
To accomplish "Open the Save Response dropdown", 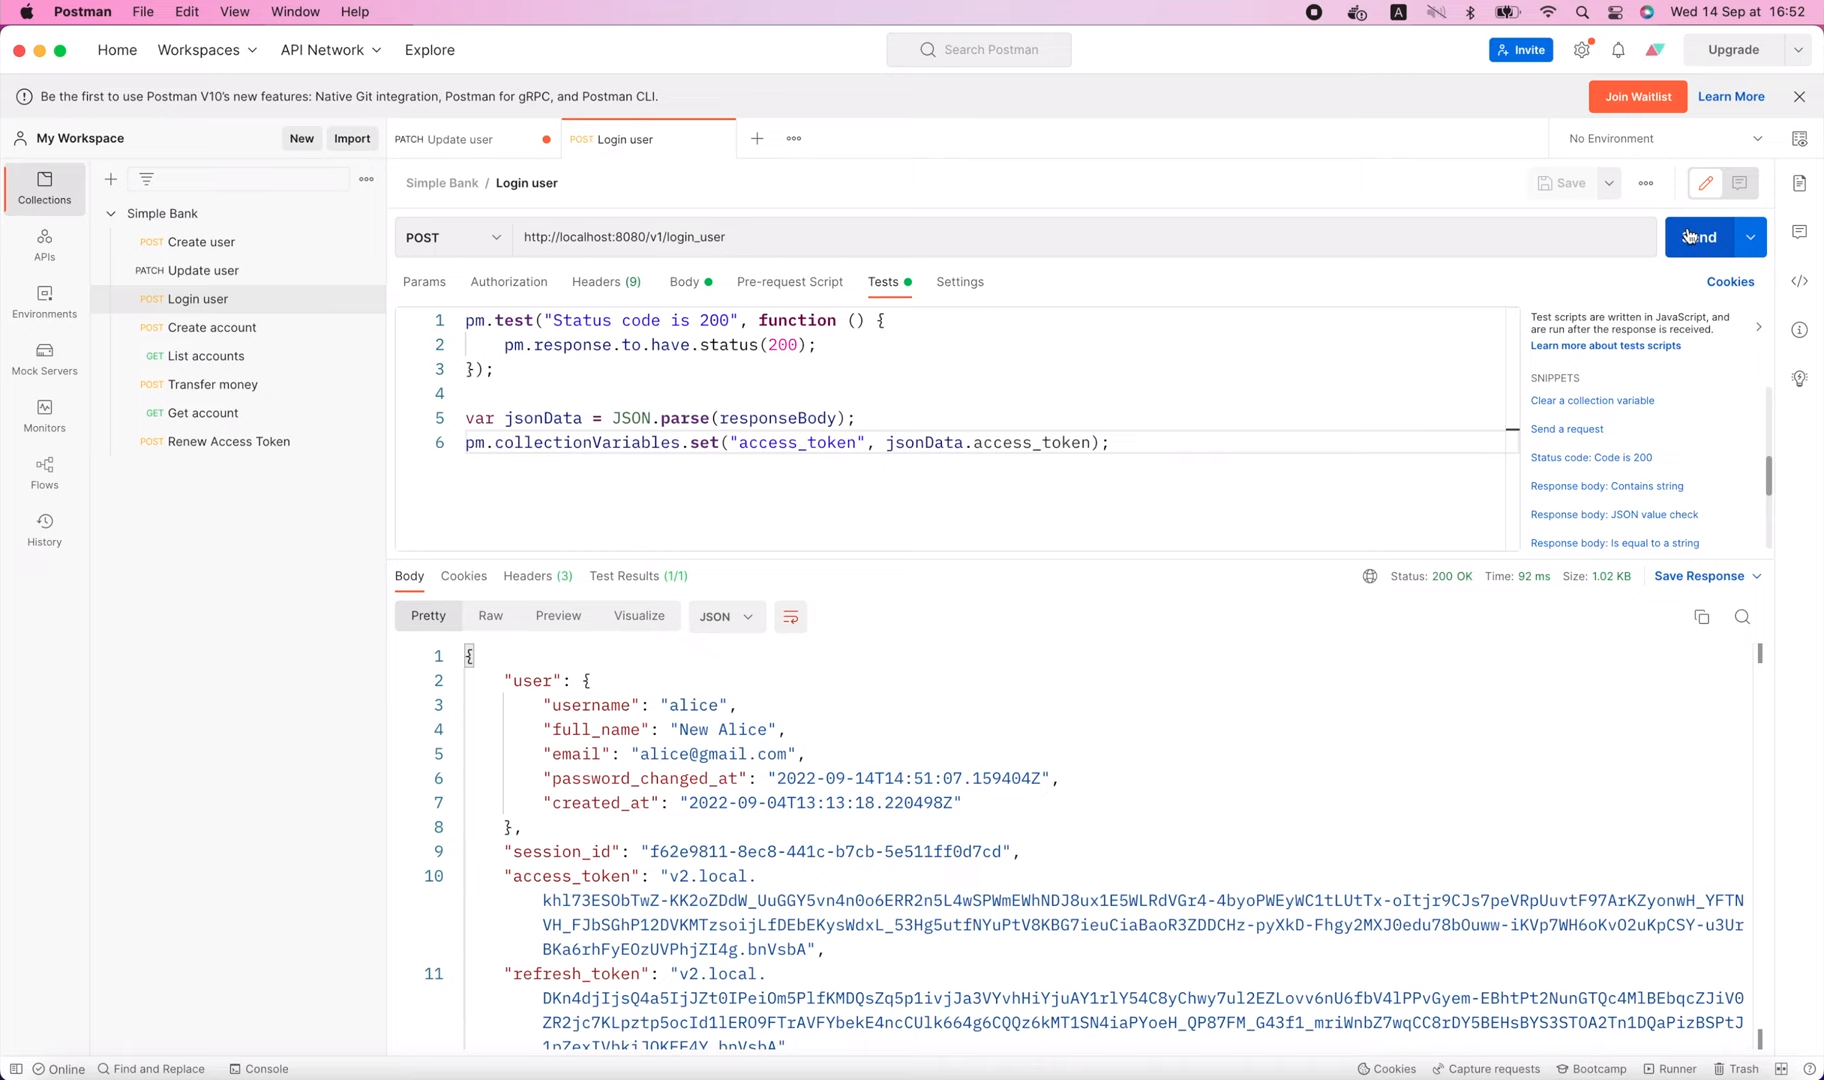I will point(1708,576).
